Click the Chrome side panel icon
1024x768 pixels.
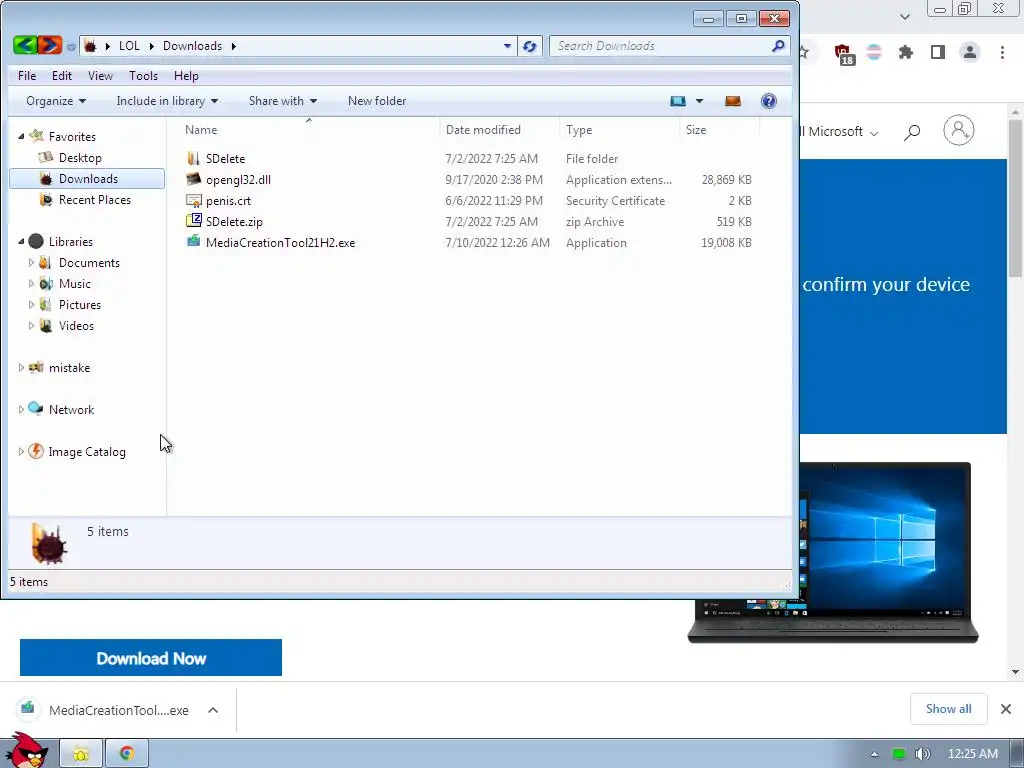(x=938, y=52)
